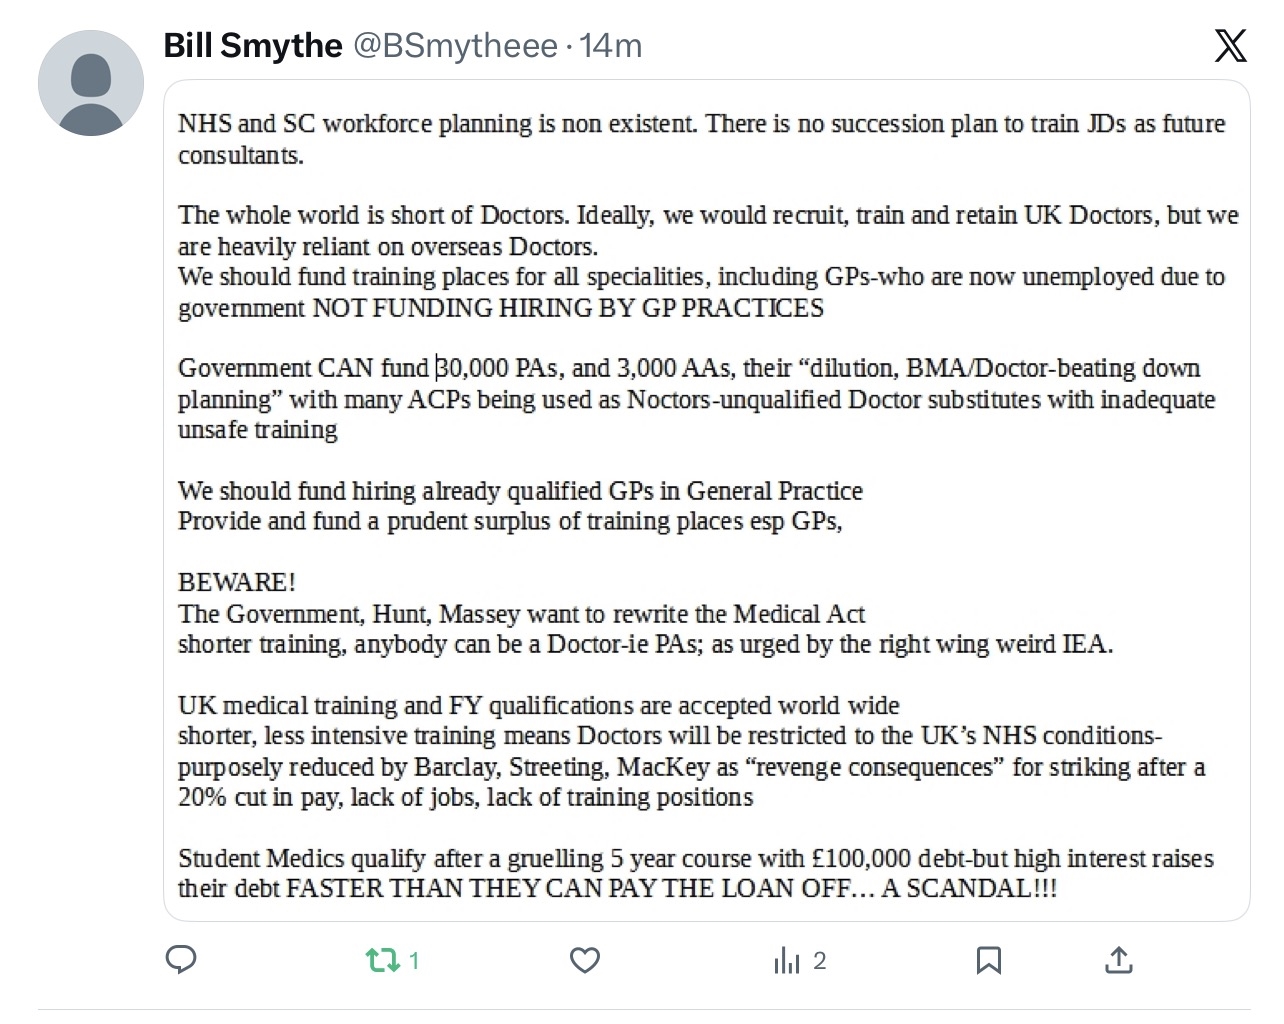This screenshot has width=1284, height=1024.
Task: Bookmark this post
Action: pyautogui.click(x=988, y=961)
